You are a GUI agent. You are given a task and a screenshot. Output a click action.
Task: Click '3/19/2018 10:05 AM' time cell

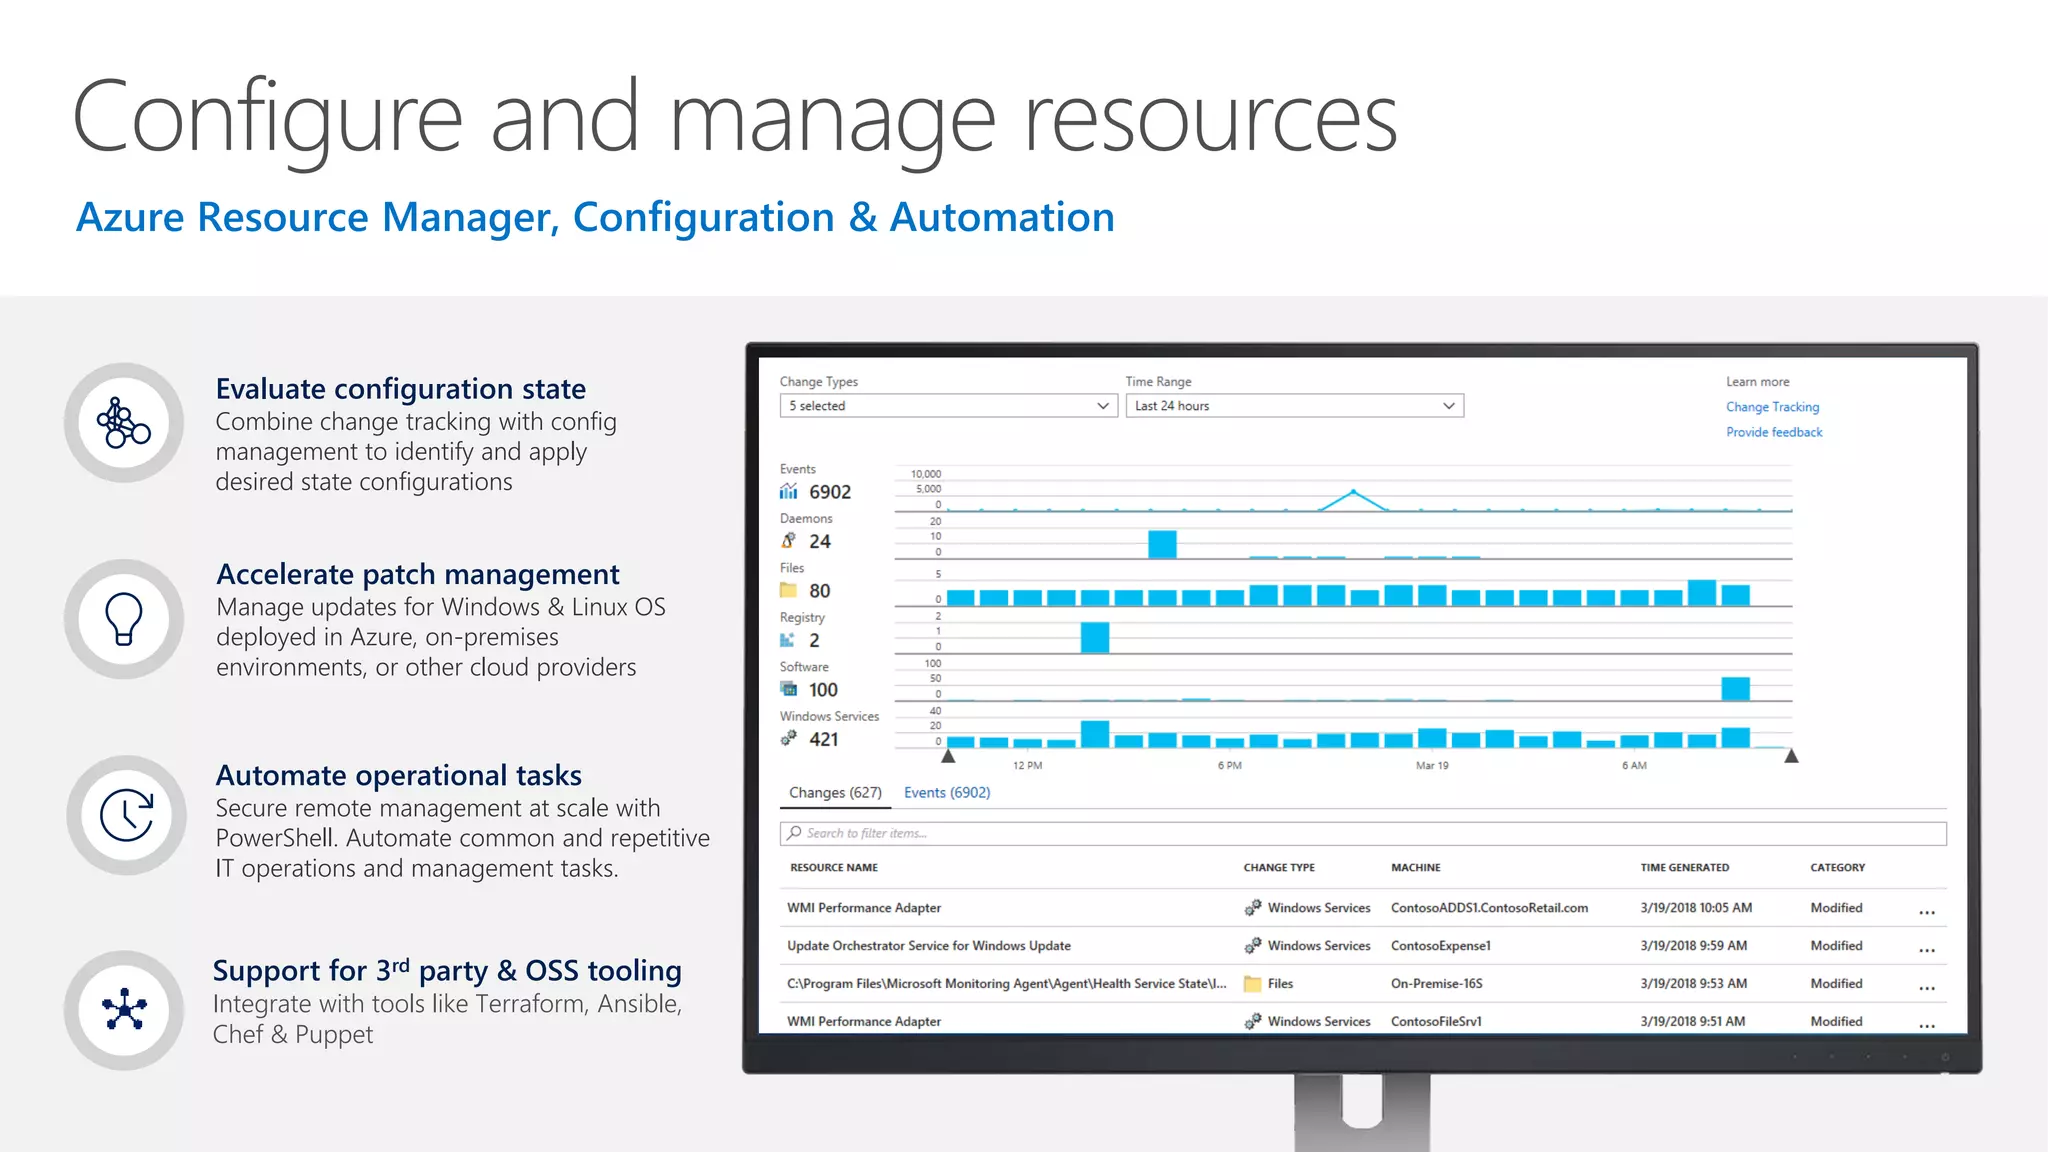pyautogui.click(x=1696, y=908)
